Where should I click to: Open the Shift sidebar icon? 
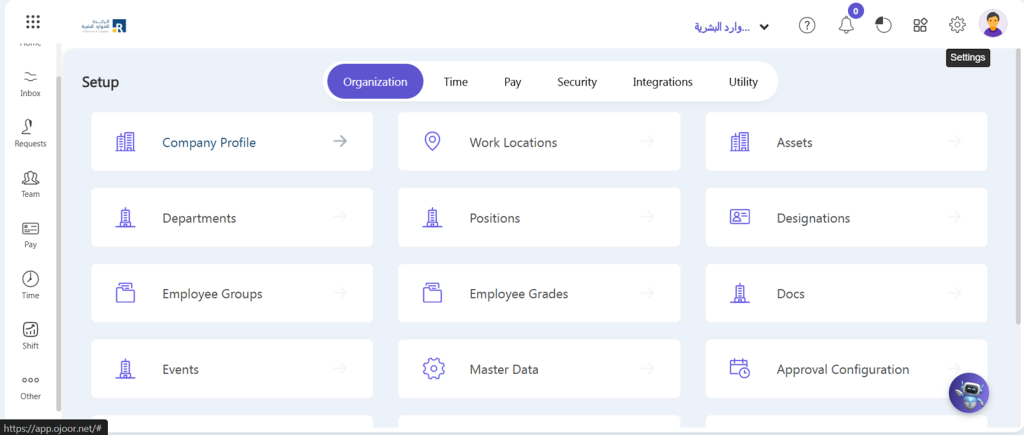pos(31,335)
